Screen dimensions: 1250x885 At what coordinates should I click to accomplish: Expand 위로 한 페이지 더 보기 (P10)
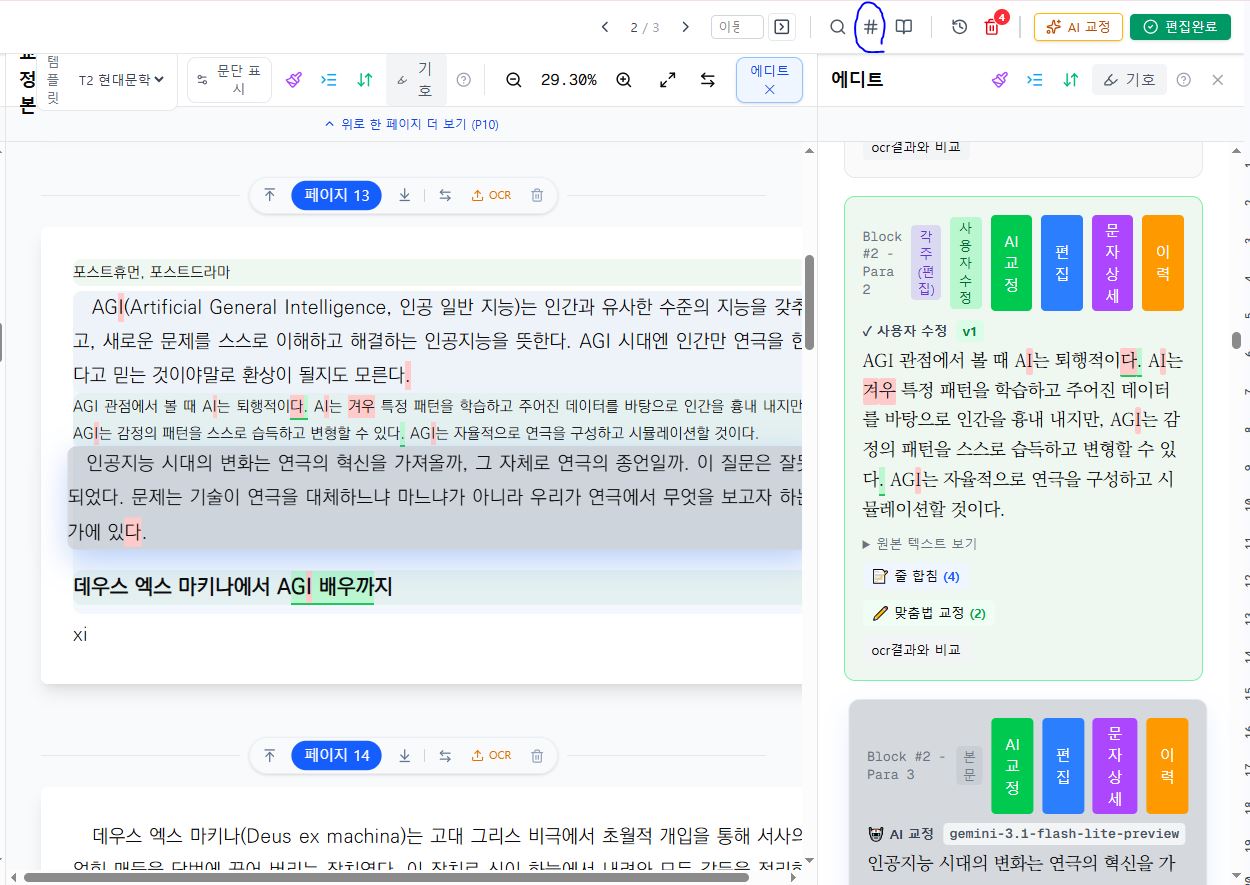[412, 124]
